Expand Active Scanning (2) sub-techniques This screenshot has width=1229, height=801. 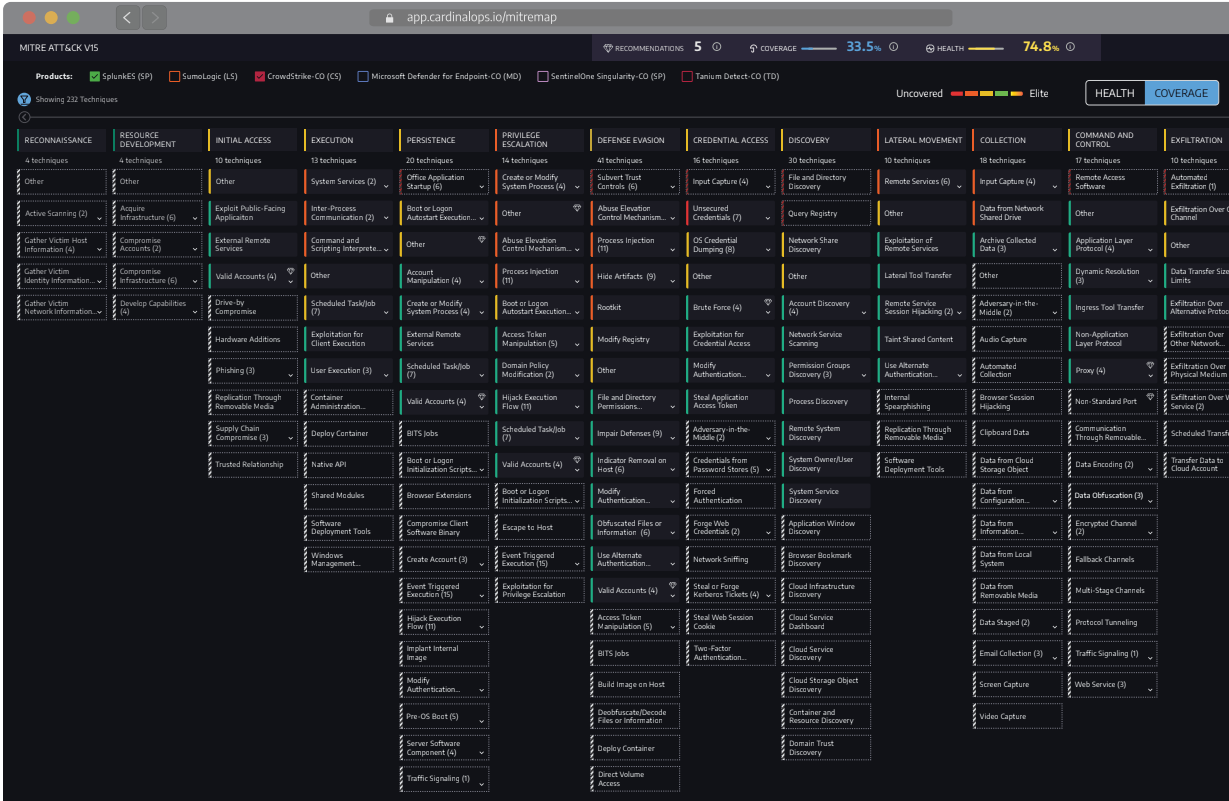[100, 216]
